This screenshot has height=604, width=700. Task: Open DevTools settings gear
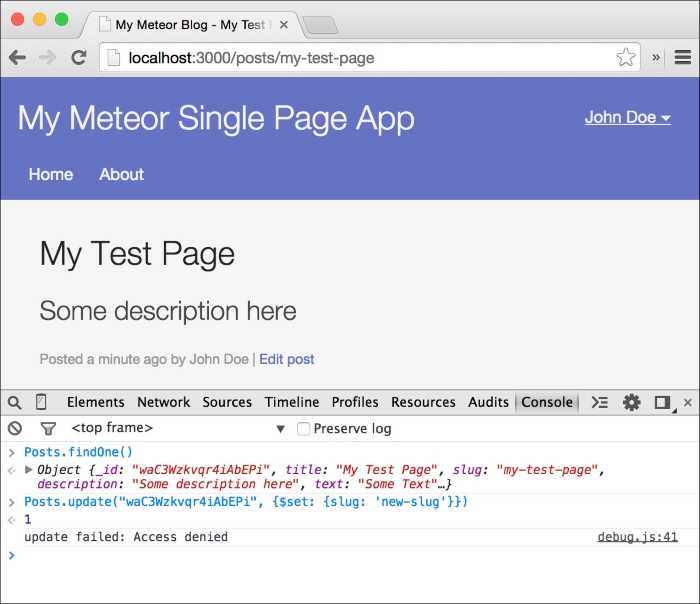coord(631,402)
